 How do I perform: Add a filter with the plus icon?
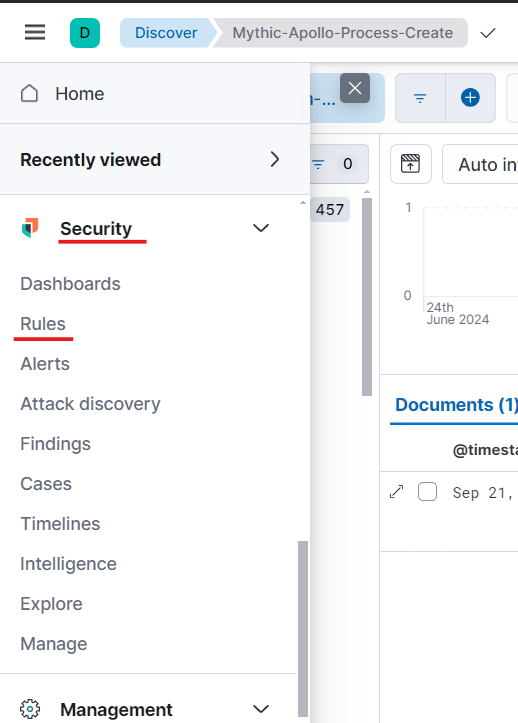pos(470,98)
